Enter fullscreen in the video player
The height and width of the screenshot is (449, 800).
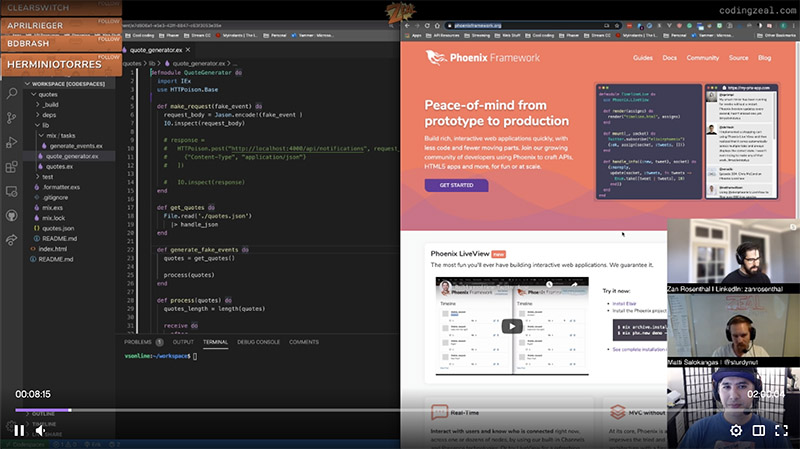(781, 431)
